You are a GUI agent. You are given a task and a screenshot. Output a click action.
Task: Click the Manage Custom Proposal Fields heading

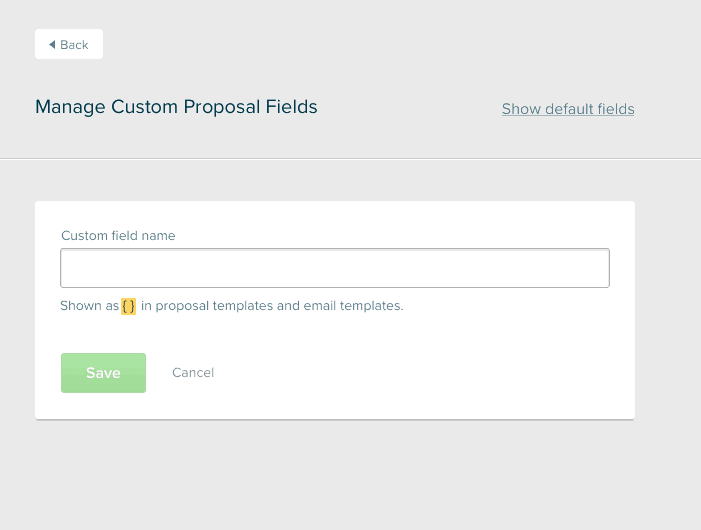[176, 107]
